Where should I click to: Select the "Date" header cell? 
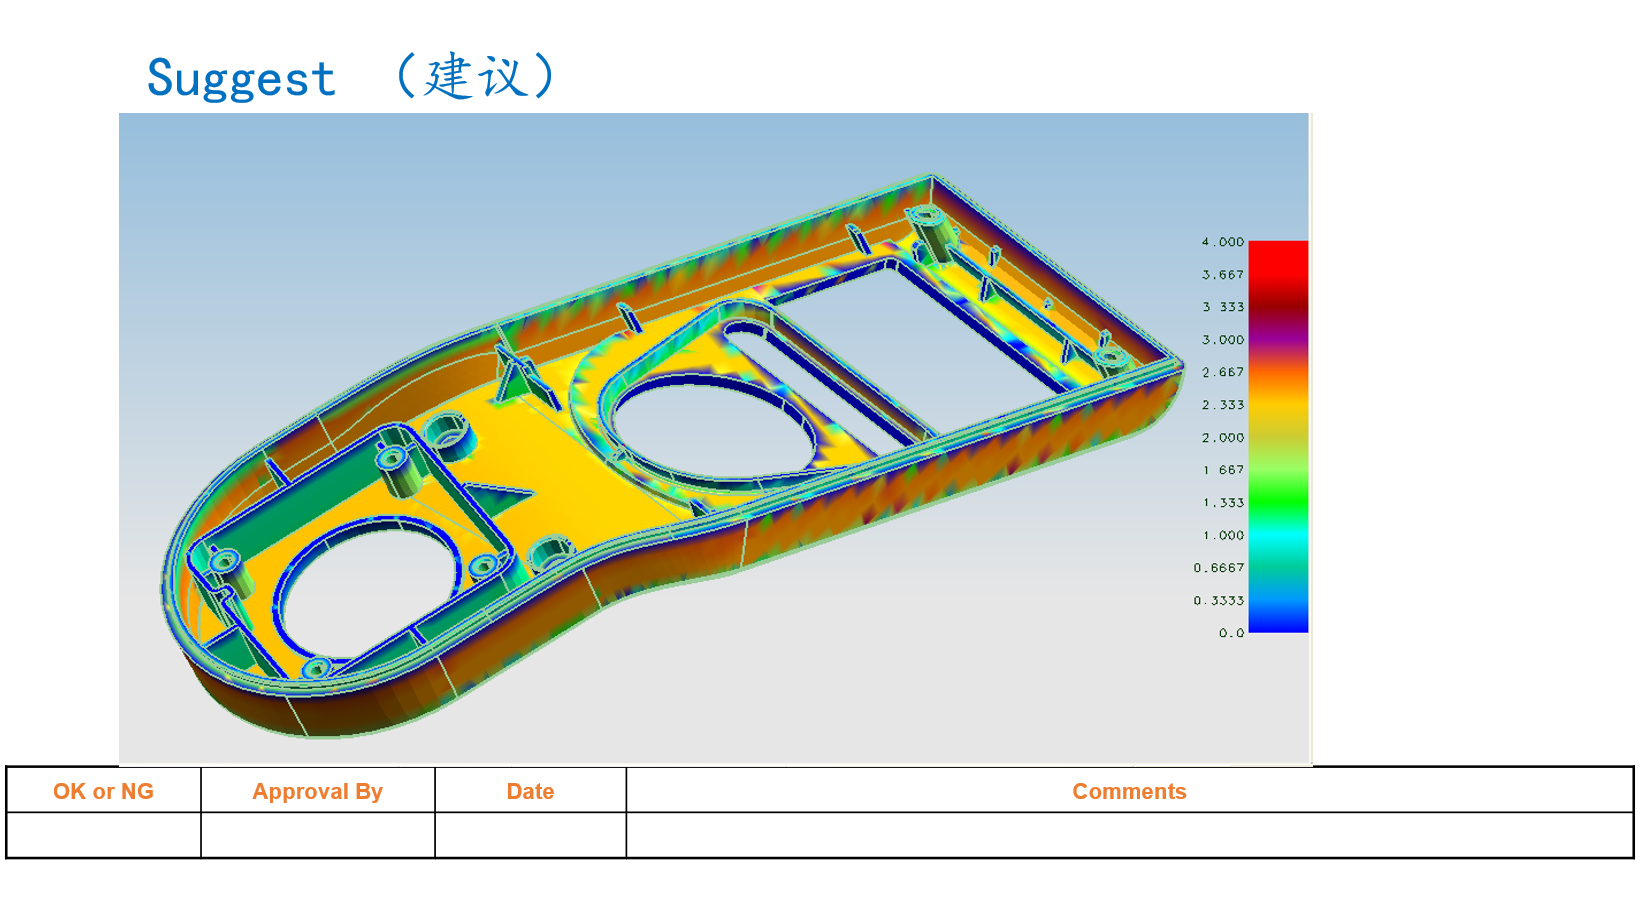pyautogui.click(x=529, y=791)
